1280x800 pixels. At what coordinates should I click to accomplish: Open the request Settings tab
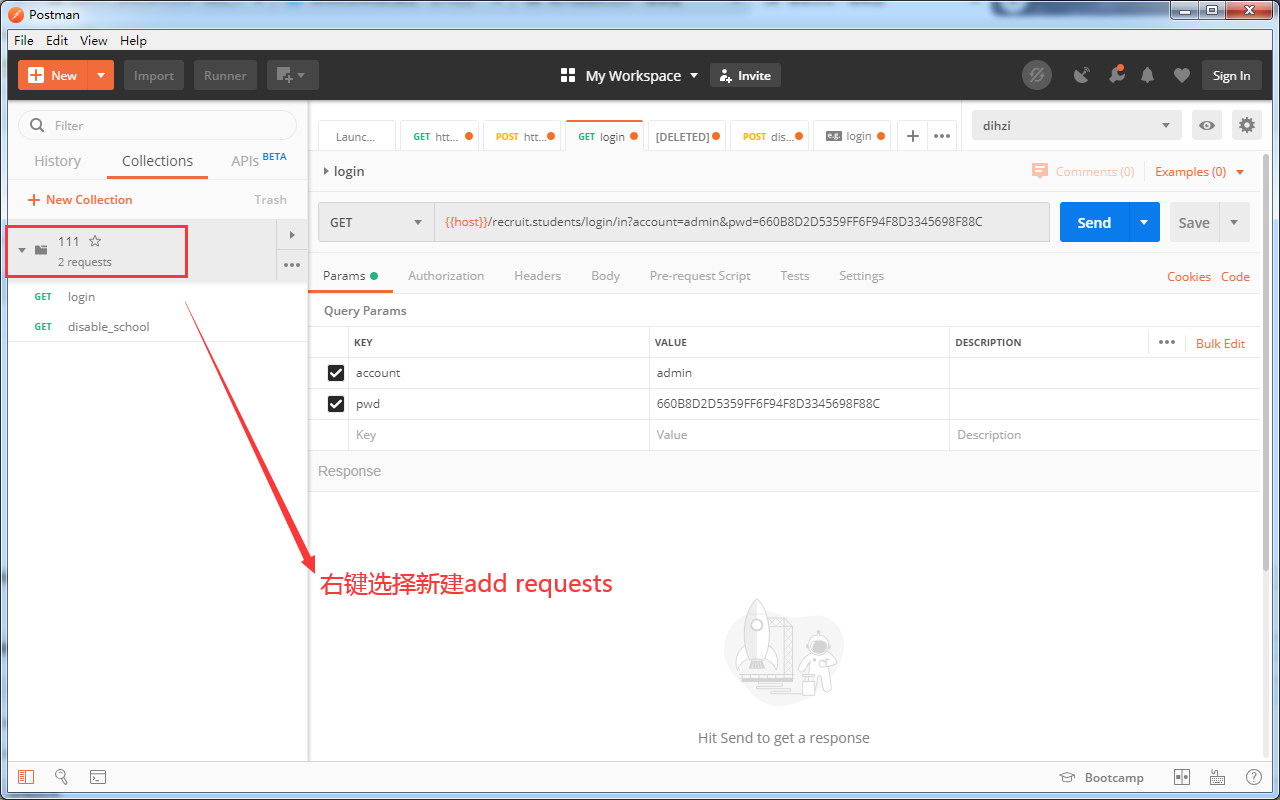(861, 275)
